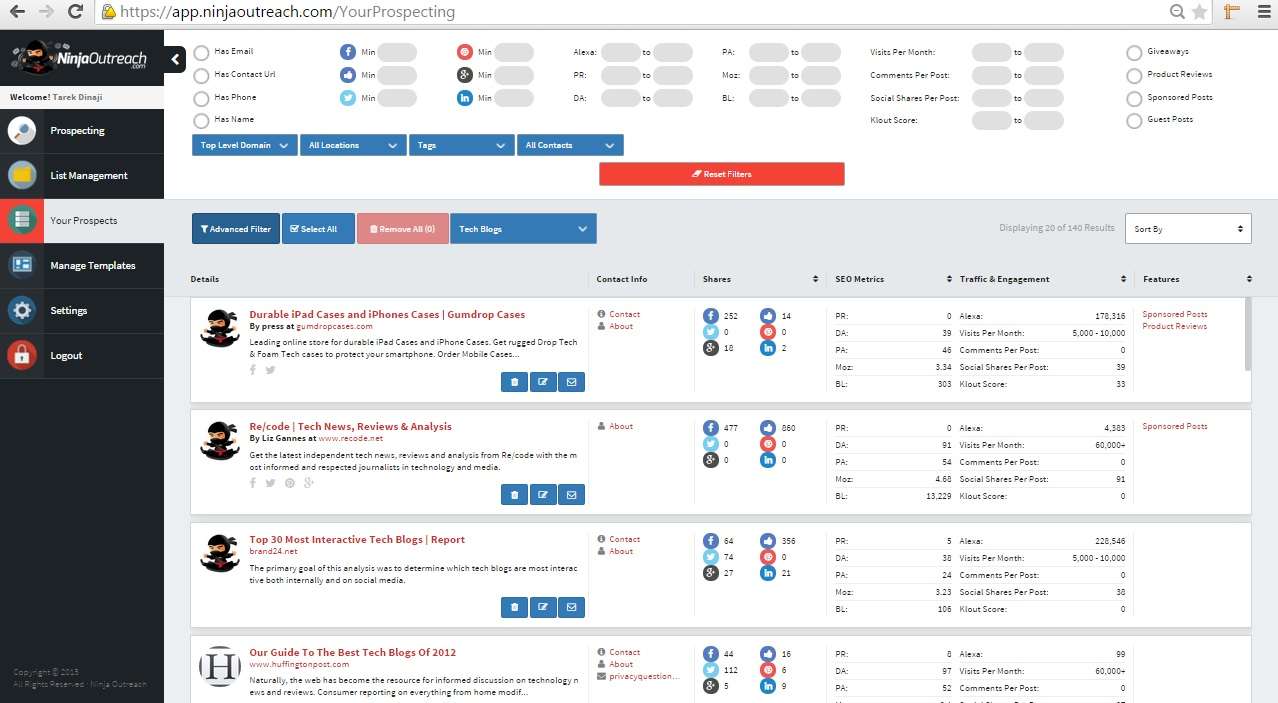The width and height of the screenshot is (1278, 703).
Task: Click envelope icon on the Re/code prospect
Action: point(571,494)
